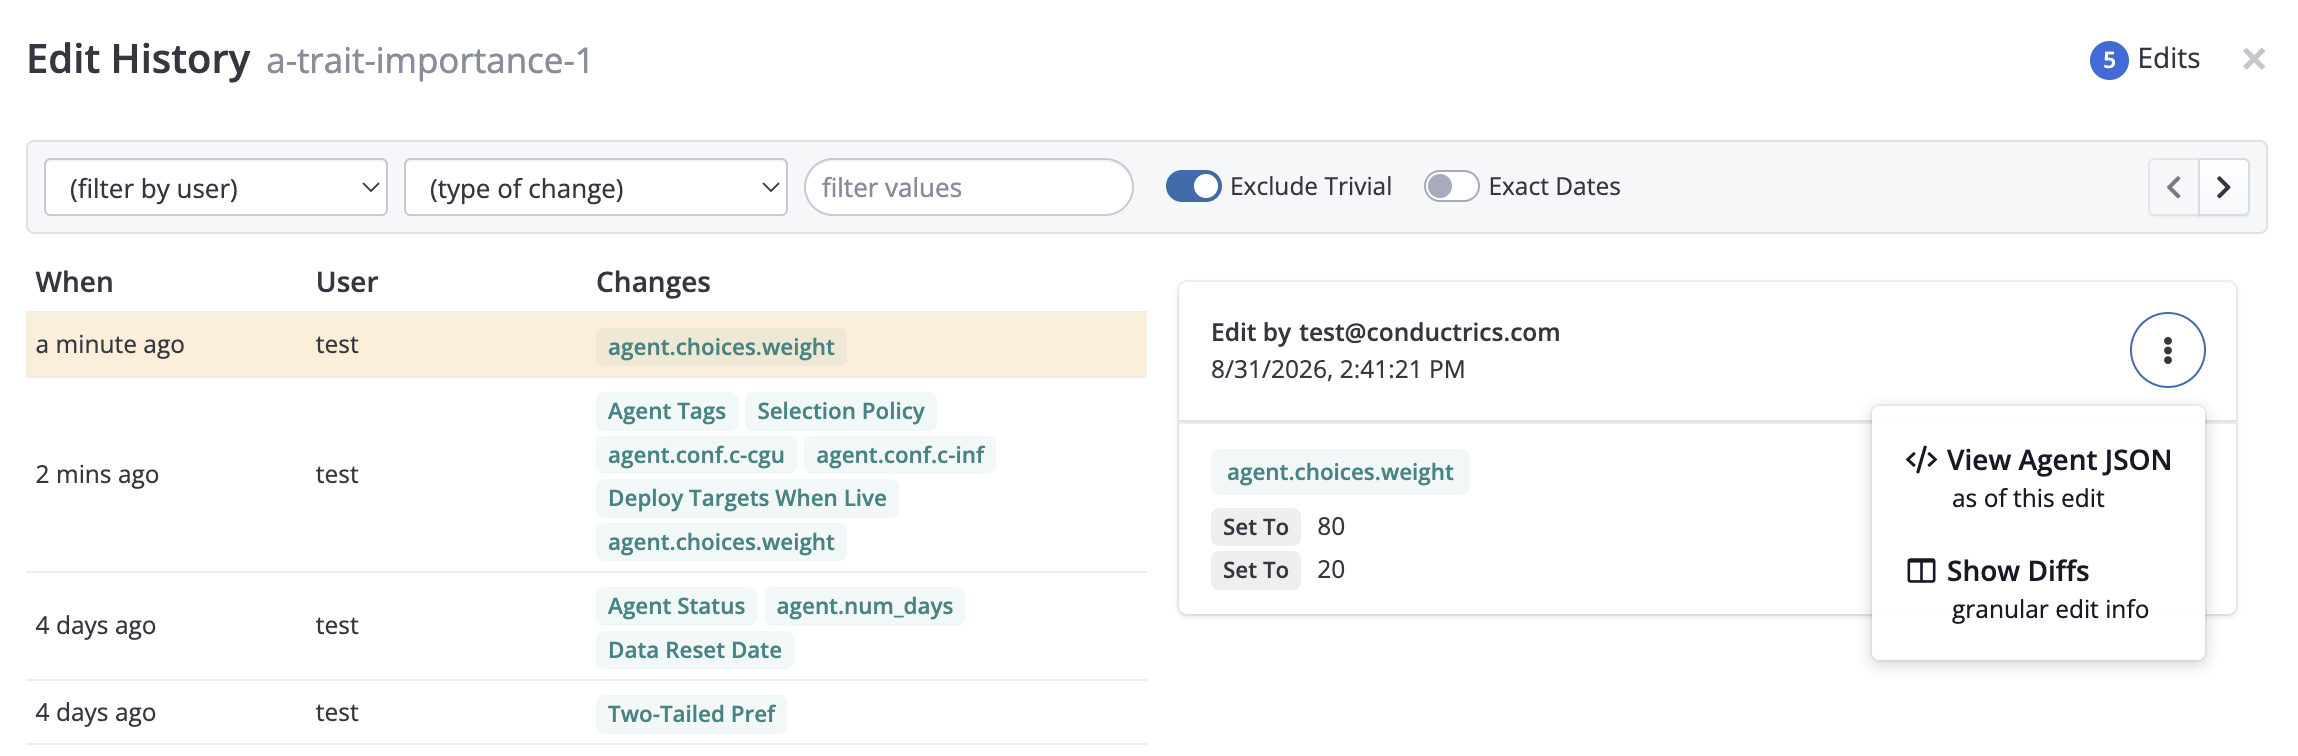Click the Two-Tailed Pref tag

coord(691,714)
